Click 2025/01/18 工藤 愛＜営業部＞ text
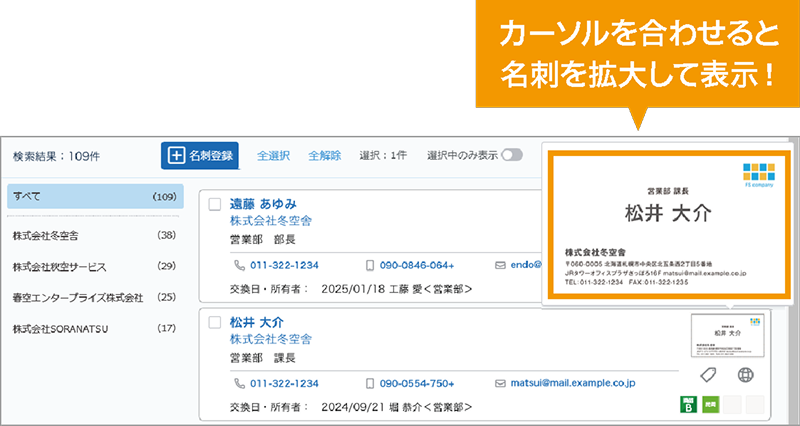This screenshot has height=426, width=800. coord(396,289)
